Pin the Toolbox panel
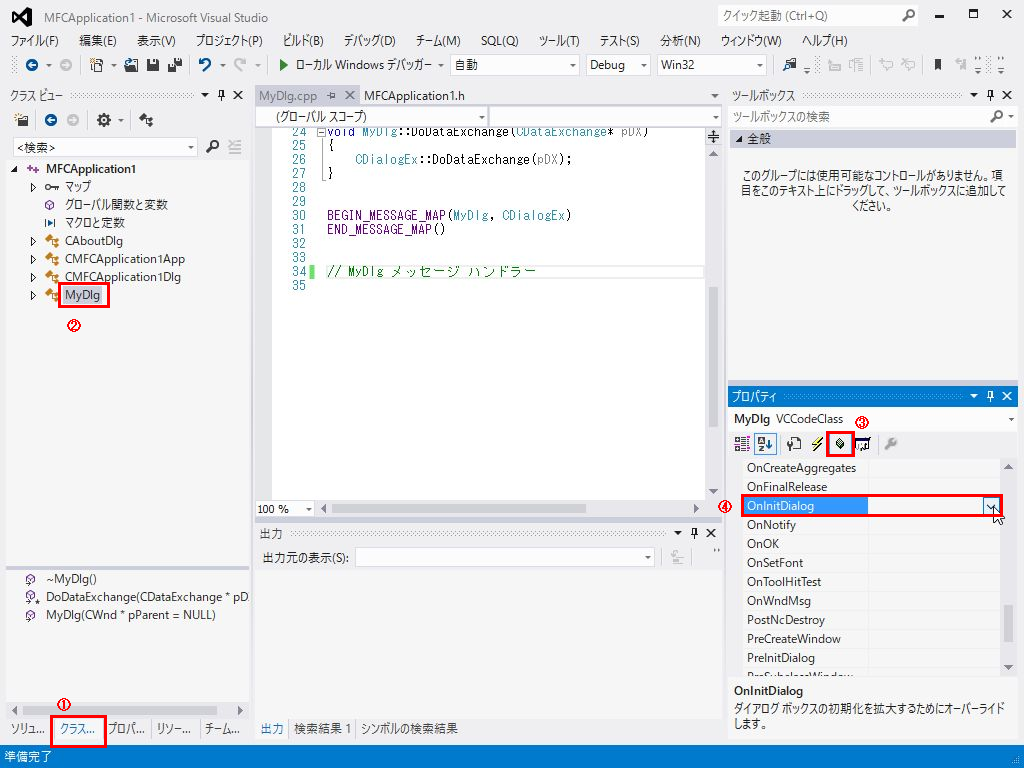Screen dimensions: 1024x768 [990, 95]
